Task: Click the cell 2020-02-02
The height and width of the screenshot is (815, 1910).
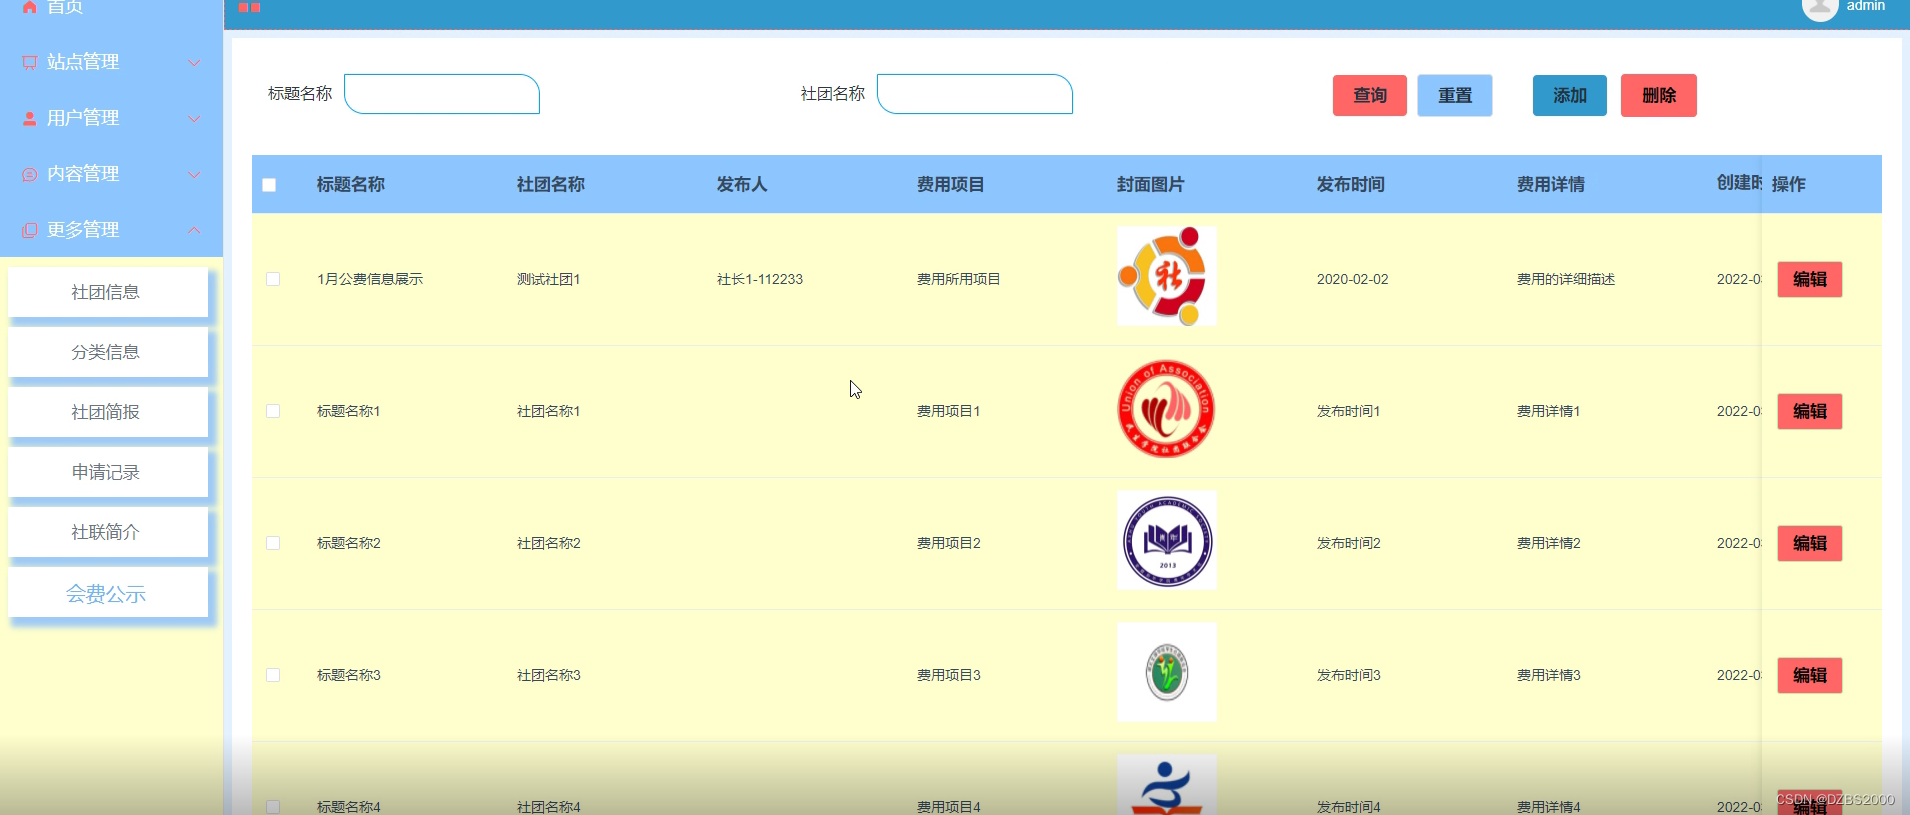Action: pos(1353,279)
